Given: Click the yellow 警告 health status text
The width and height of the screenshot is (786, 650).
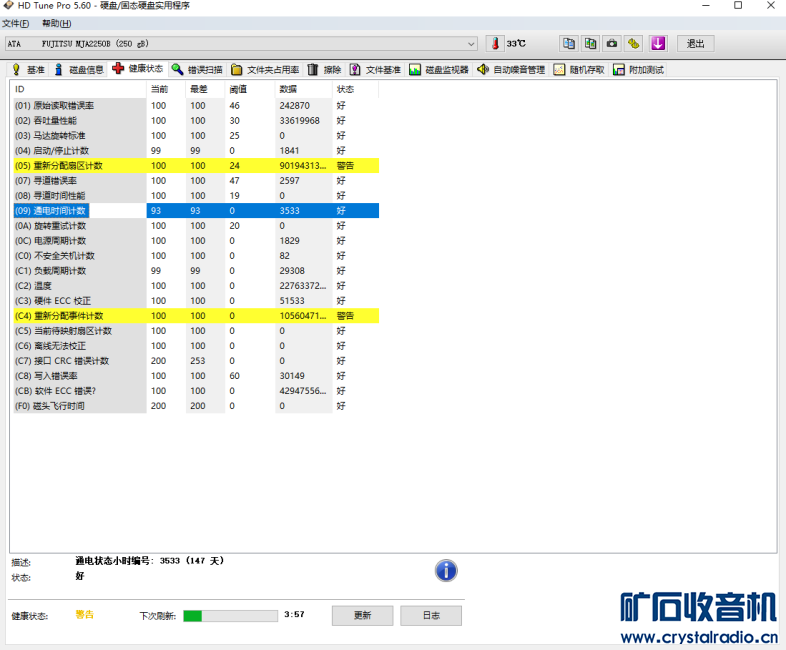Looking at the screenshot, I should [x=84, y=615].
